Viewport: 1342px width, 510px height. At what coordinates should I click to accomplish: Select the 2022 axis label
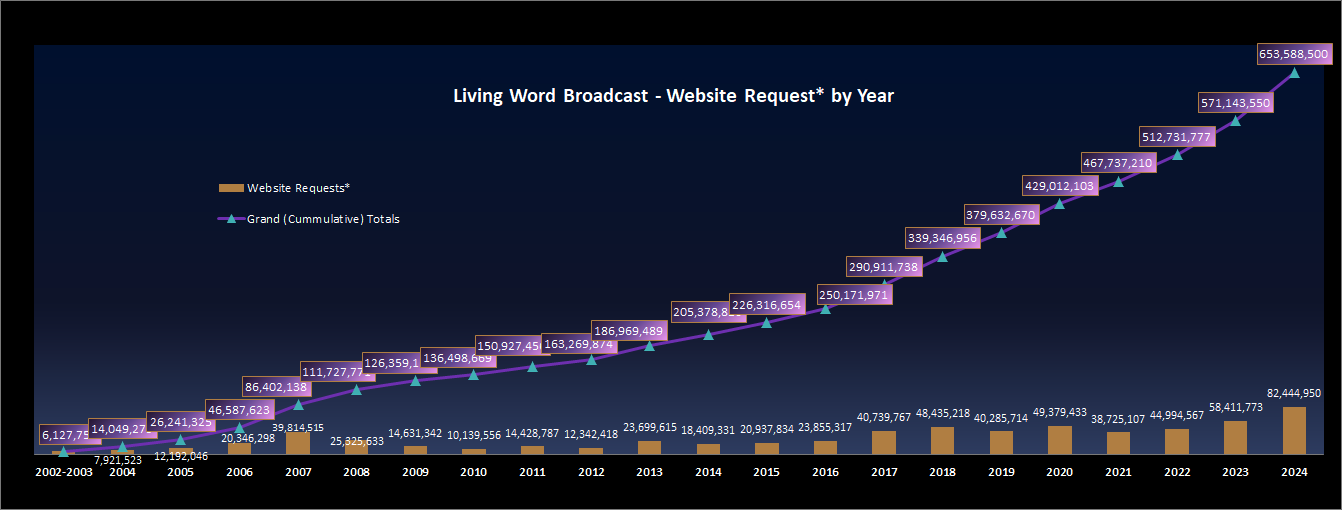point(1177,471)
